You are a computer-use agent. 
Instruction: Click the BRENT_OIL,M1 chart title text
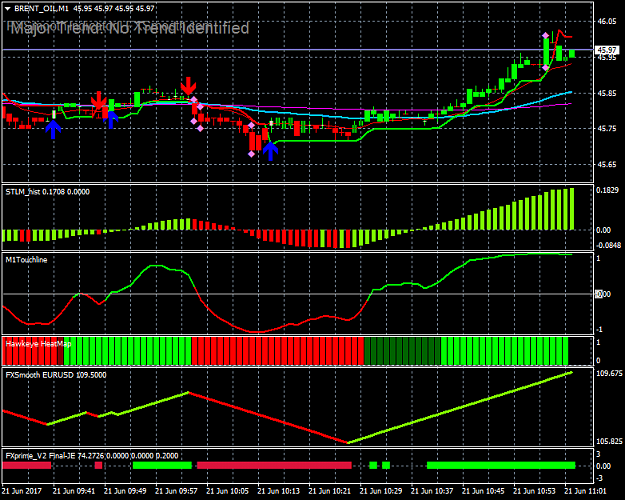click(x=41, y=8)
